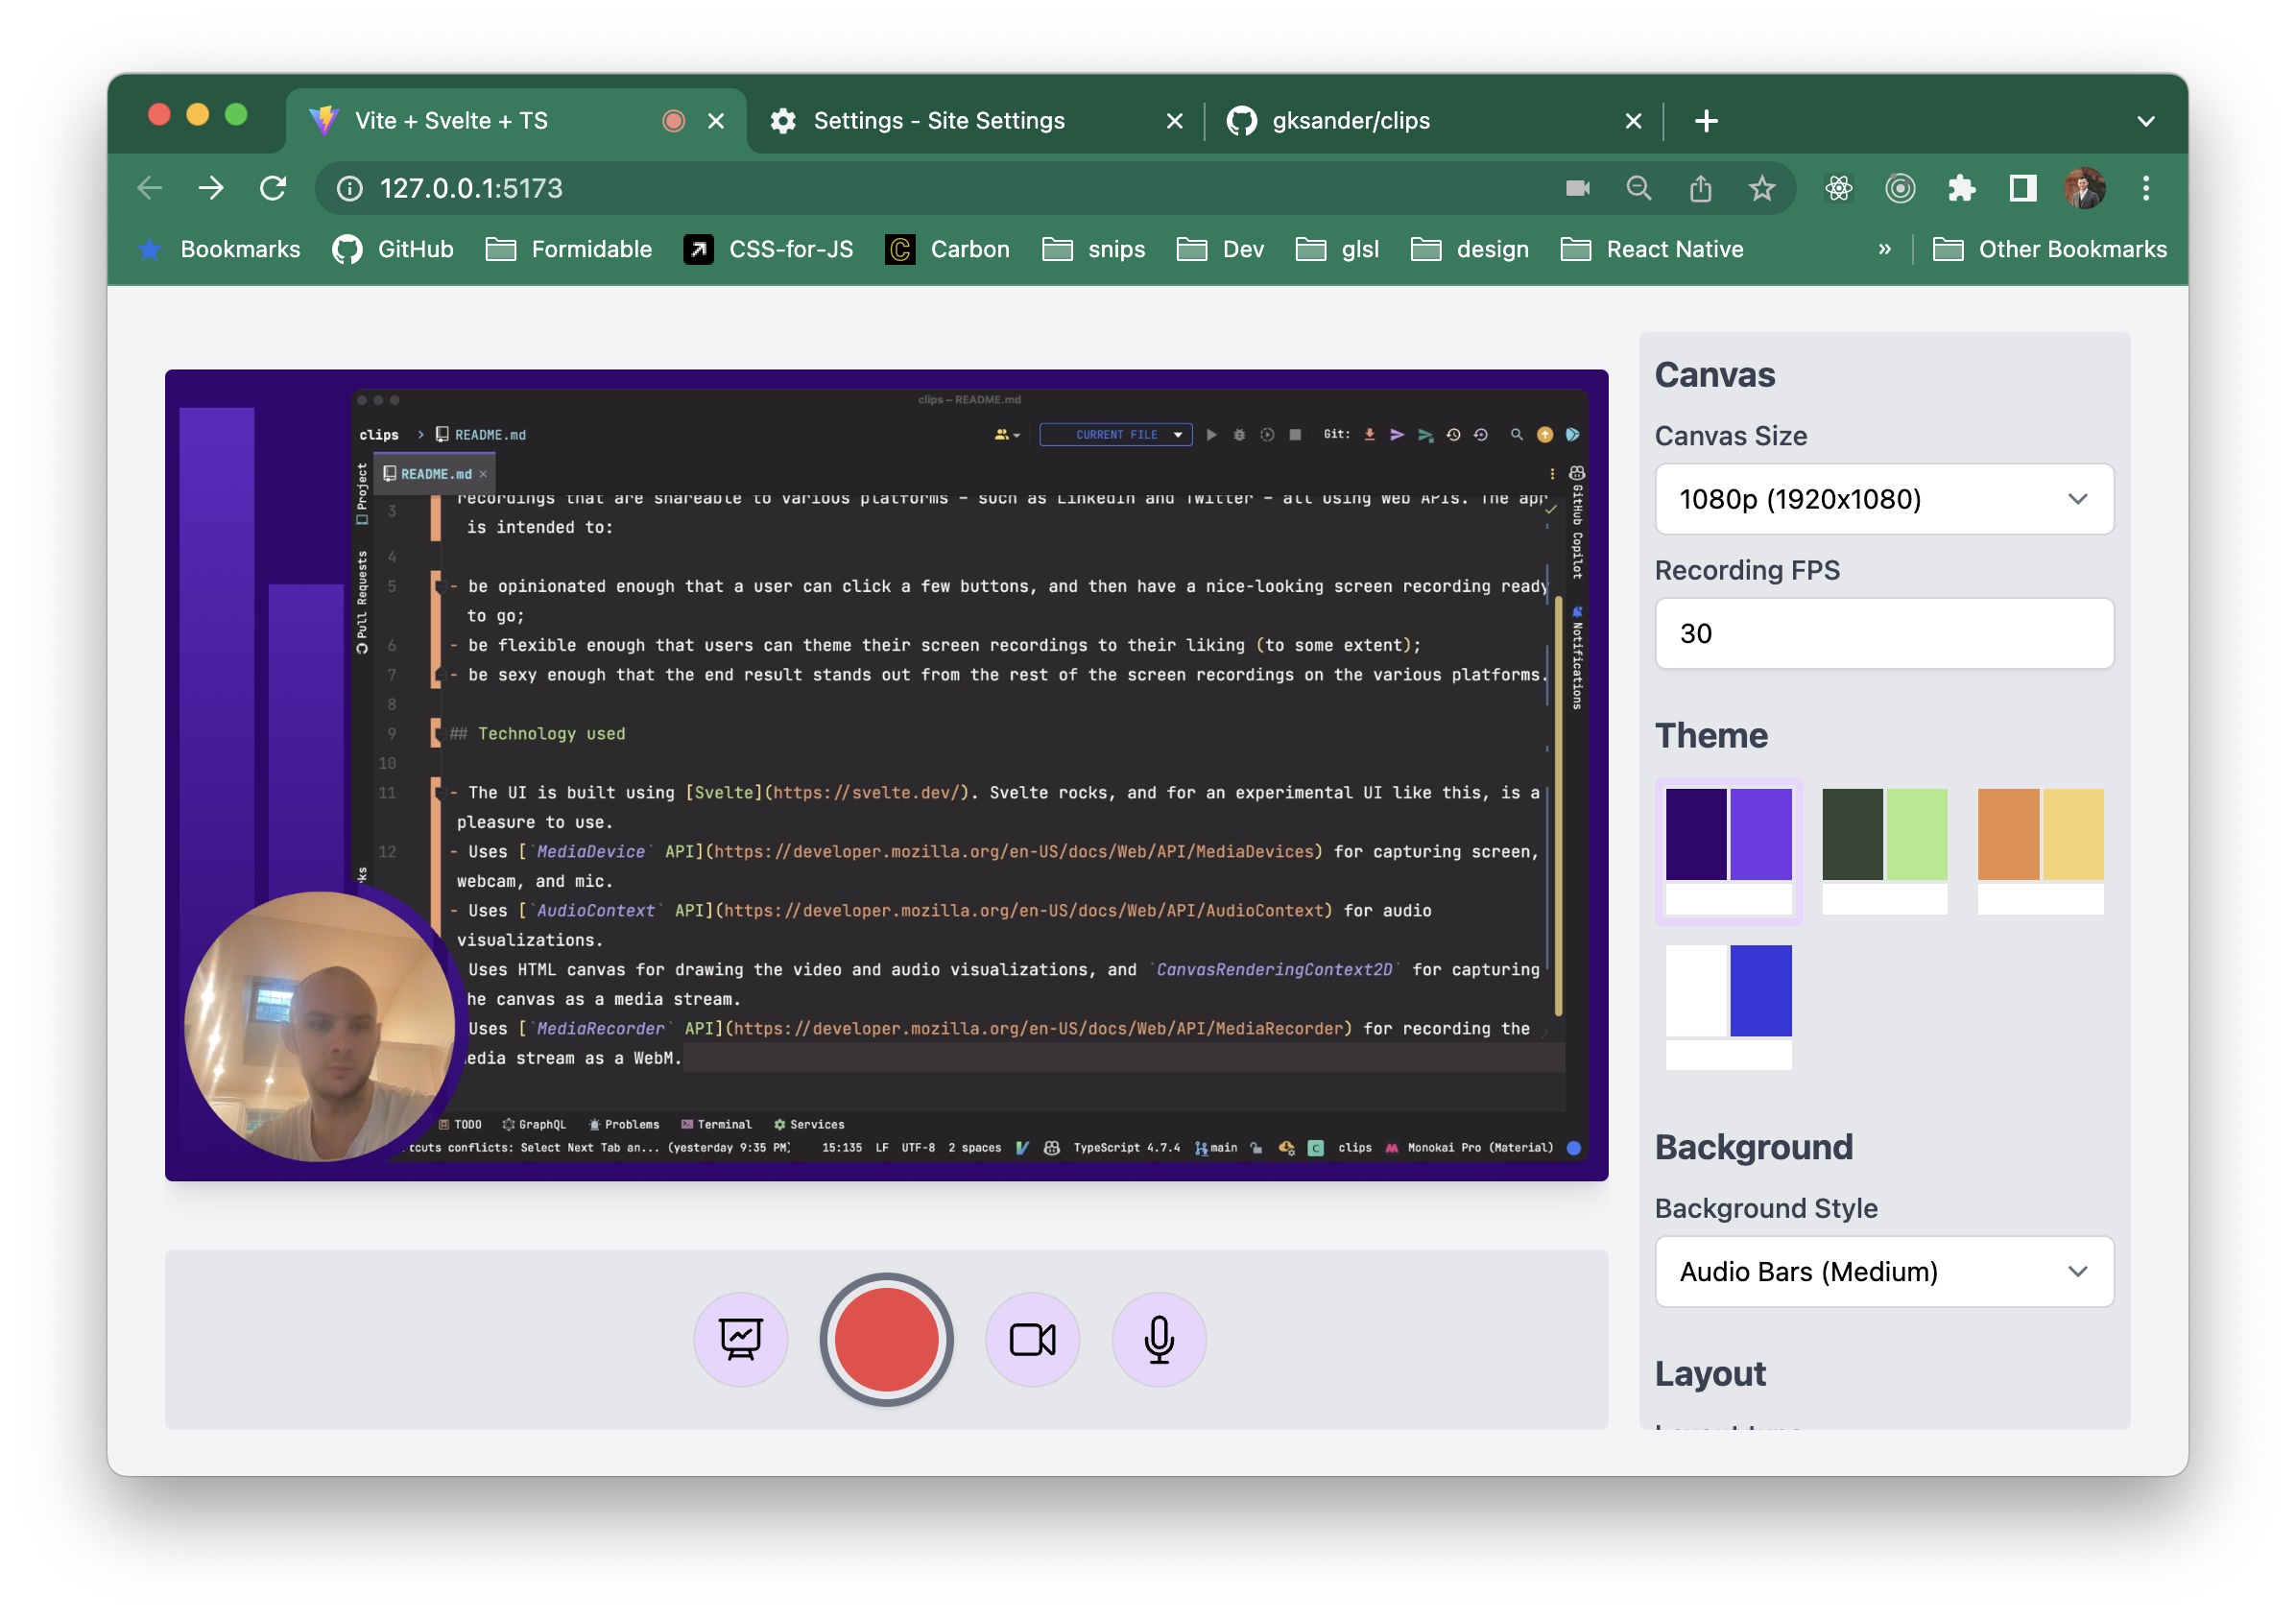2296x1618 pixels.
Task: Expand the Background Style dropdown
Action: (x=1883, y=1271)
